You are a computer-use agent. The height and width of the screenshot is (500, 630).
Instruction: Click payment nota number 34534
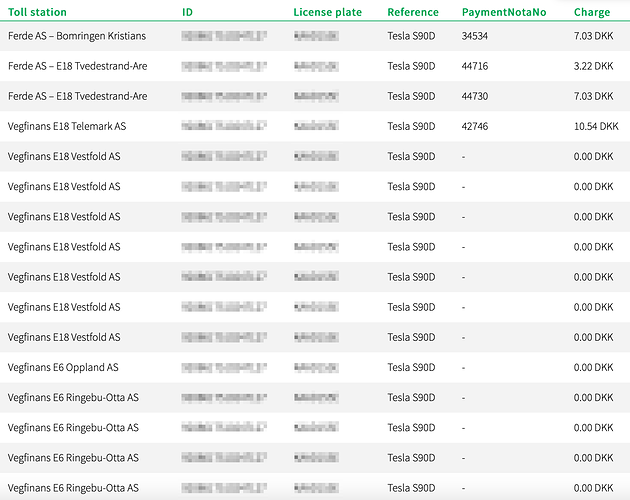click(475, 36)
